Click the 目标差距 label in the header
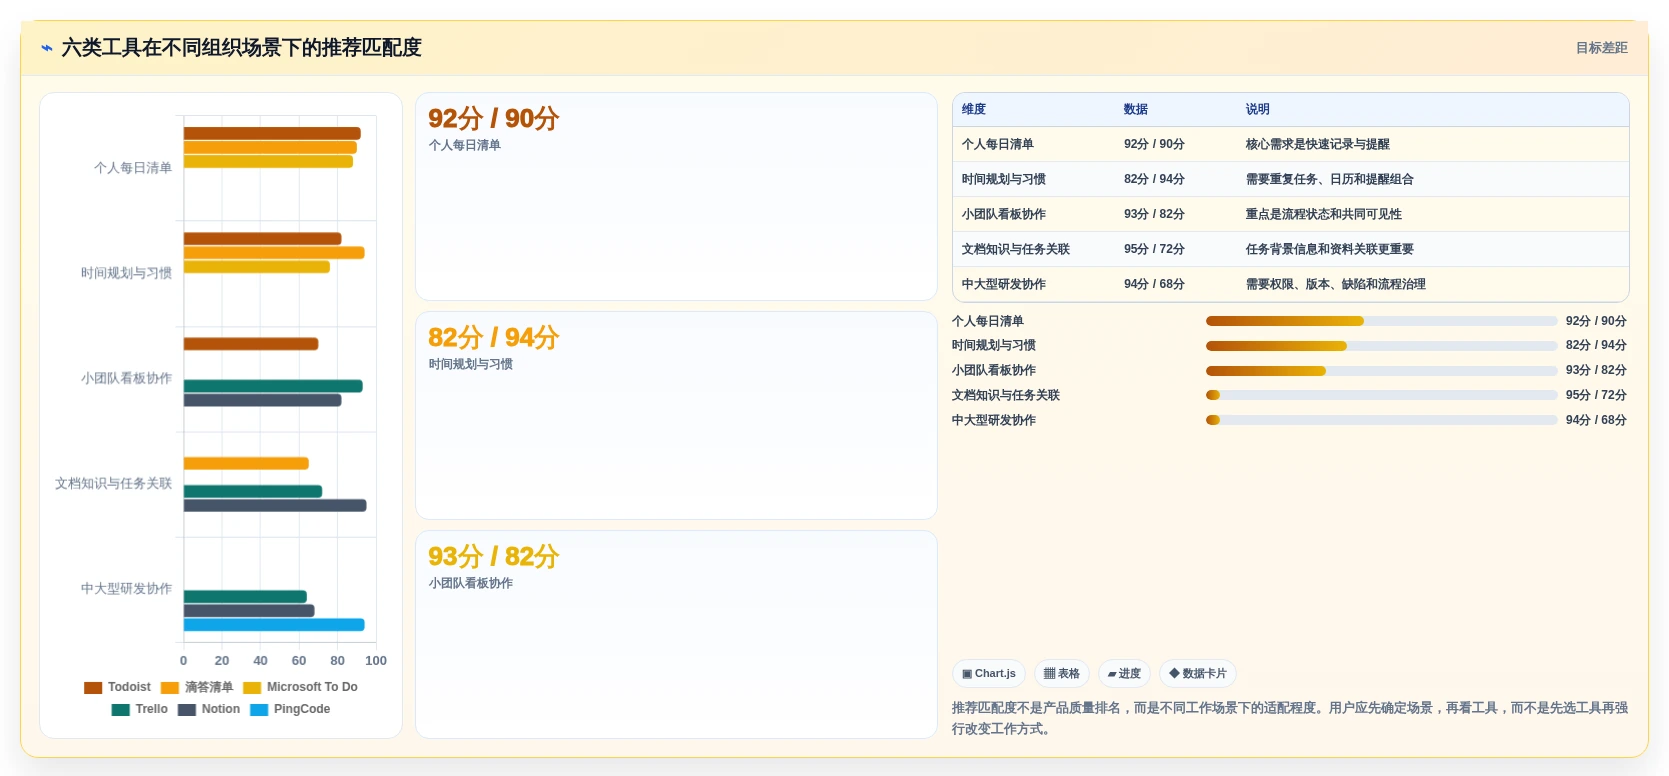Viewport: 1669px width, 776px height. pyautogui.click(x=1601, y=48)
